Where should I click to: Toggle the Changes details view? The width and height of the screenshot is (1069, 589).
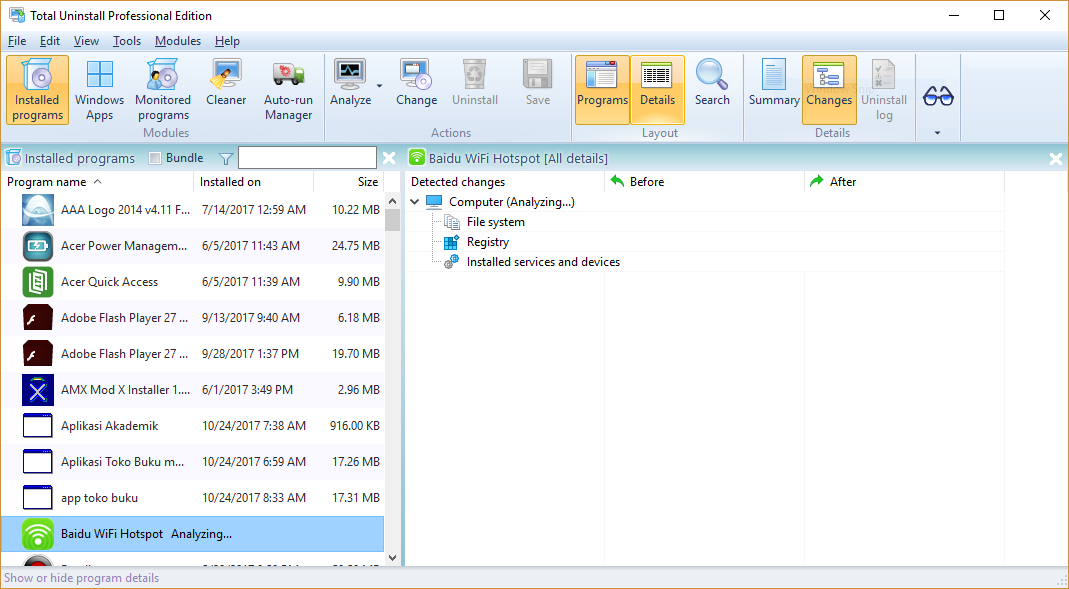829,90
